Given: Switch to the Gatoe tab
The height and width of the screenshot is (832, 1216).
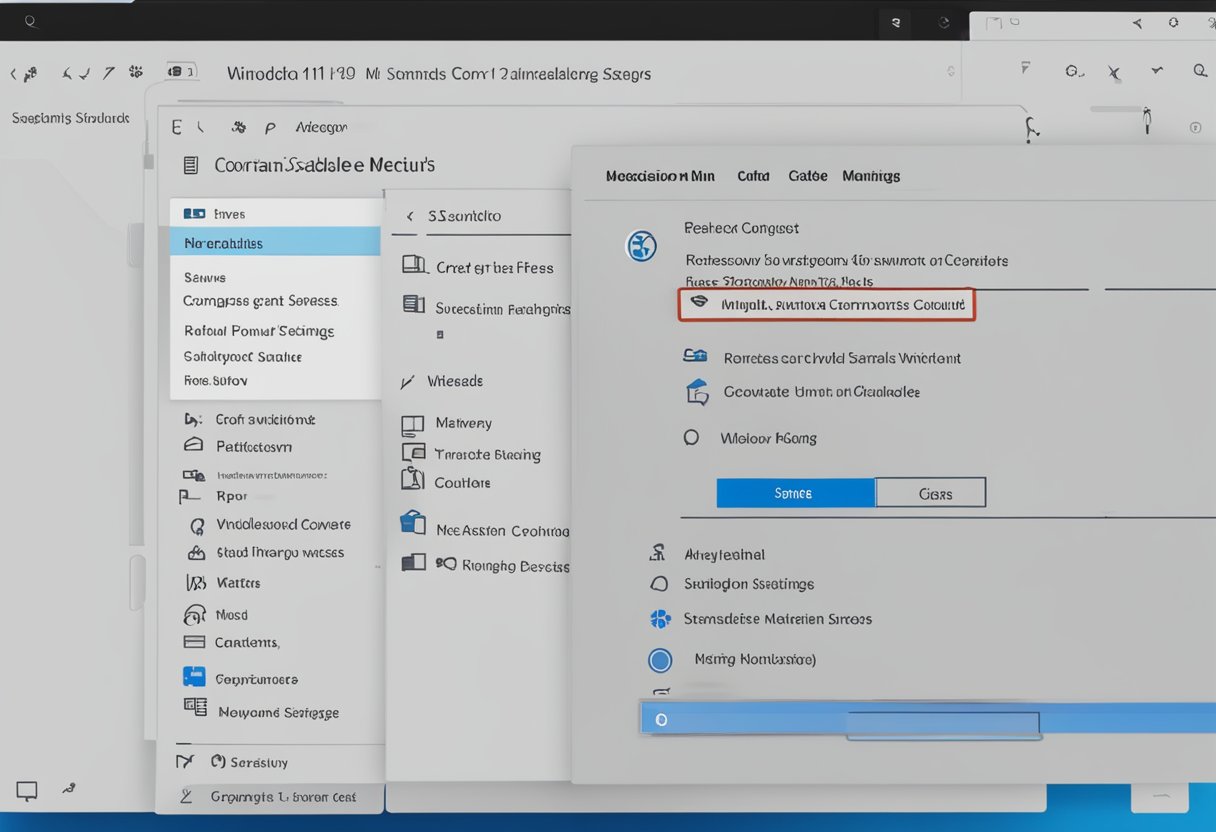Looking at the screenshot, I should click(x=807, y=175).
